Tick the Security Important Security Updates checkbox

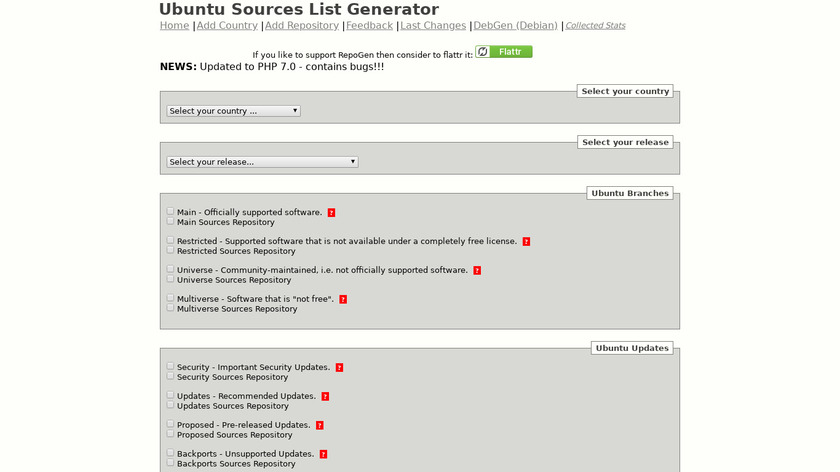[x=171, y=367]
